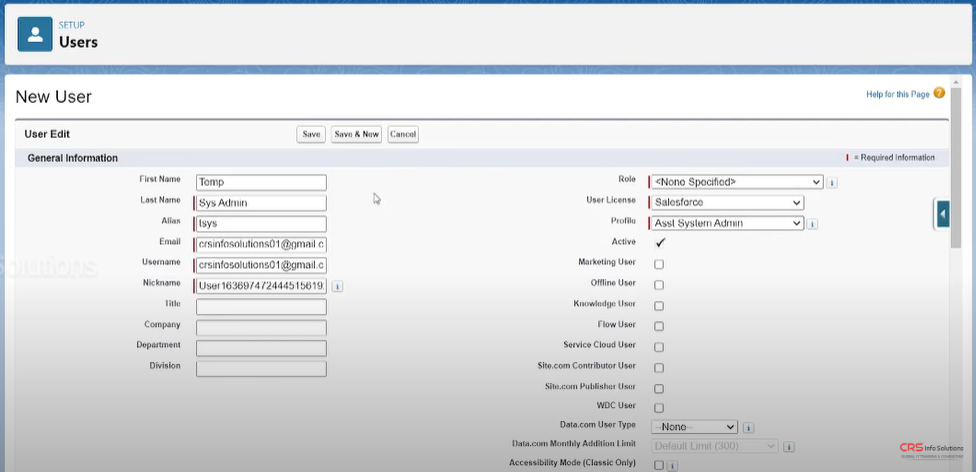Screen dimensions: 976x472
Task: Click info icon beside Data.com Monthly Addition Limit
Action: coord(789,447)
